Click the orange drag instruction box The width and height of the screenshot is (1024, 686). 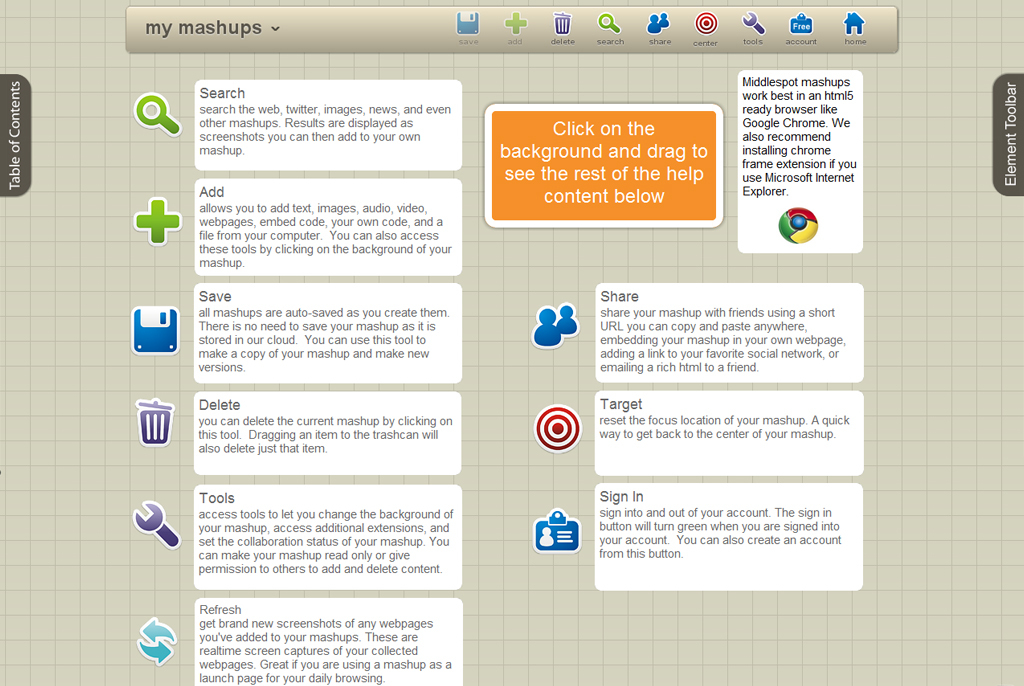604,164
